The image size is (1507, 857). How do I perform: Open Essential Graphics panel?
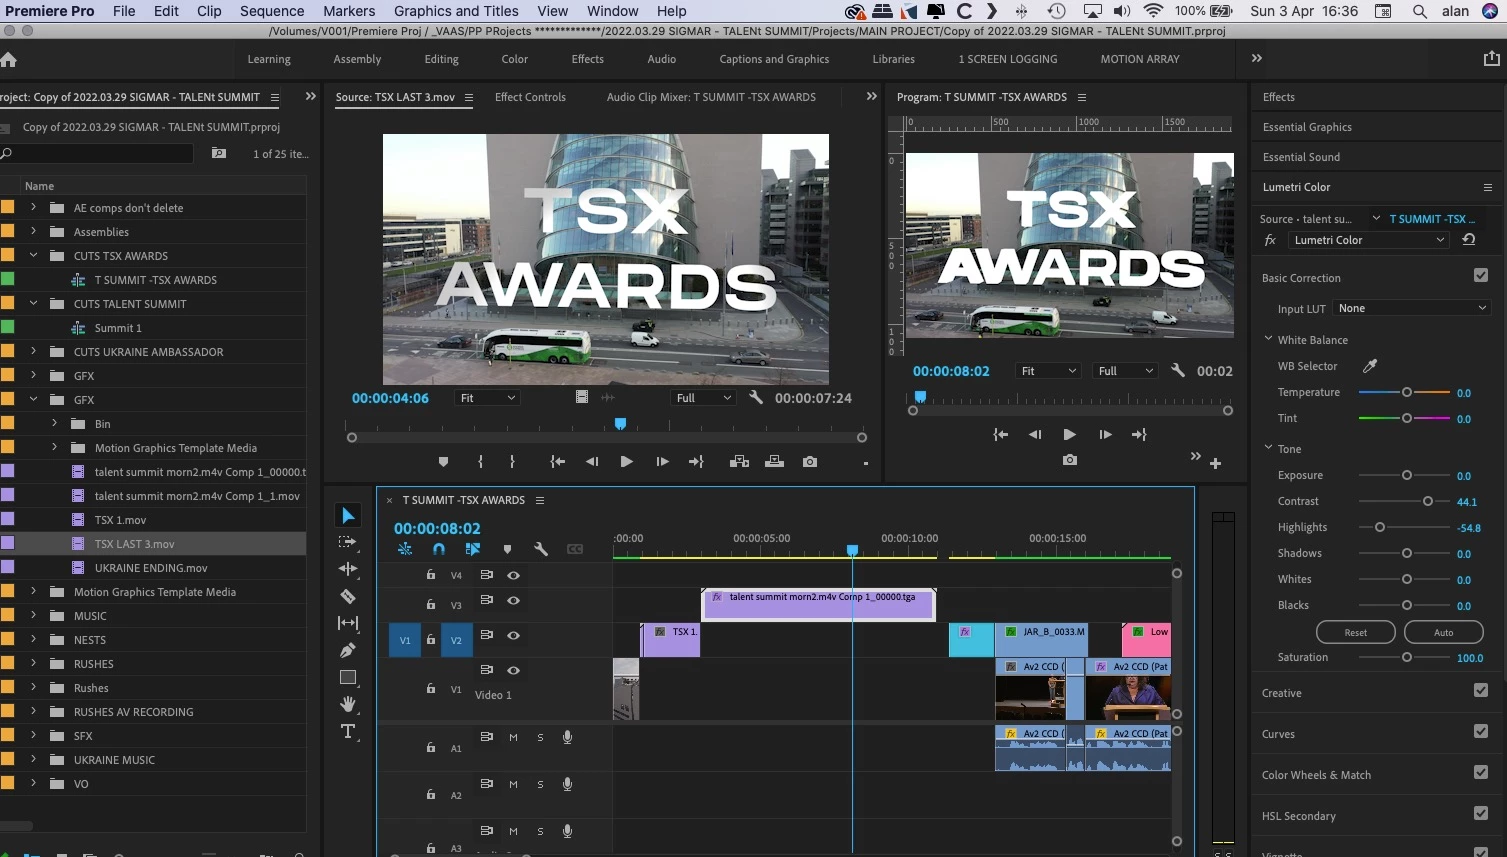[1307, 127]
